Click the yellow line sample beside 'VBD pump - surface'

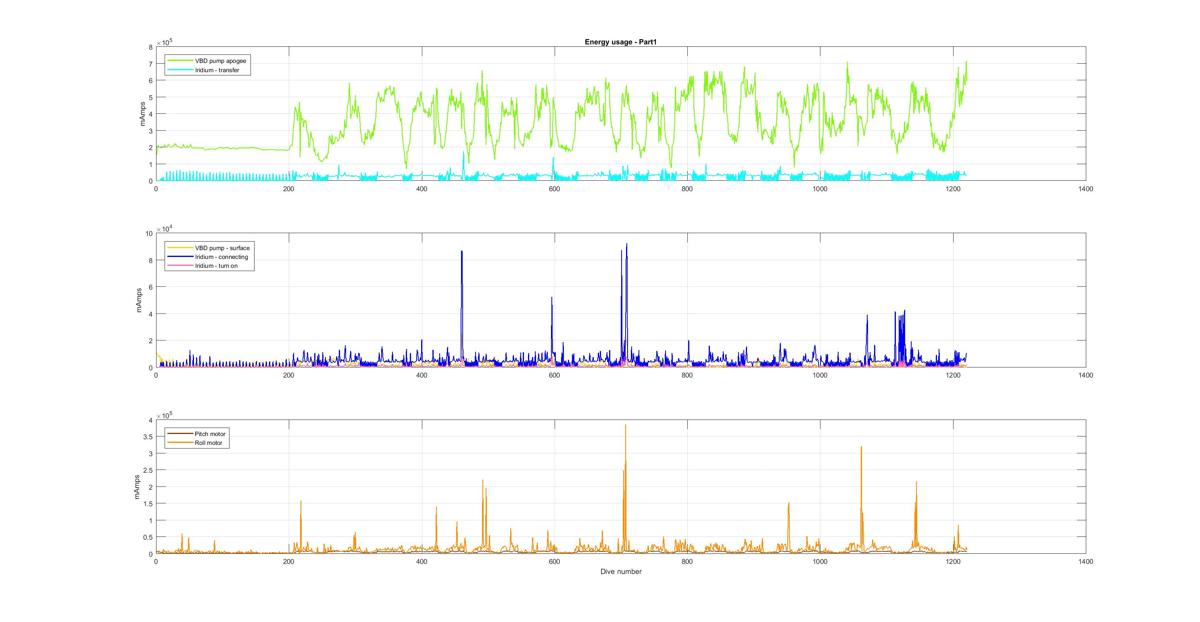pyautogui.click(x=178, y=247)
